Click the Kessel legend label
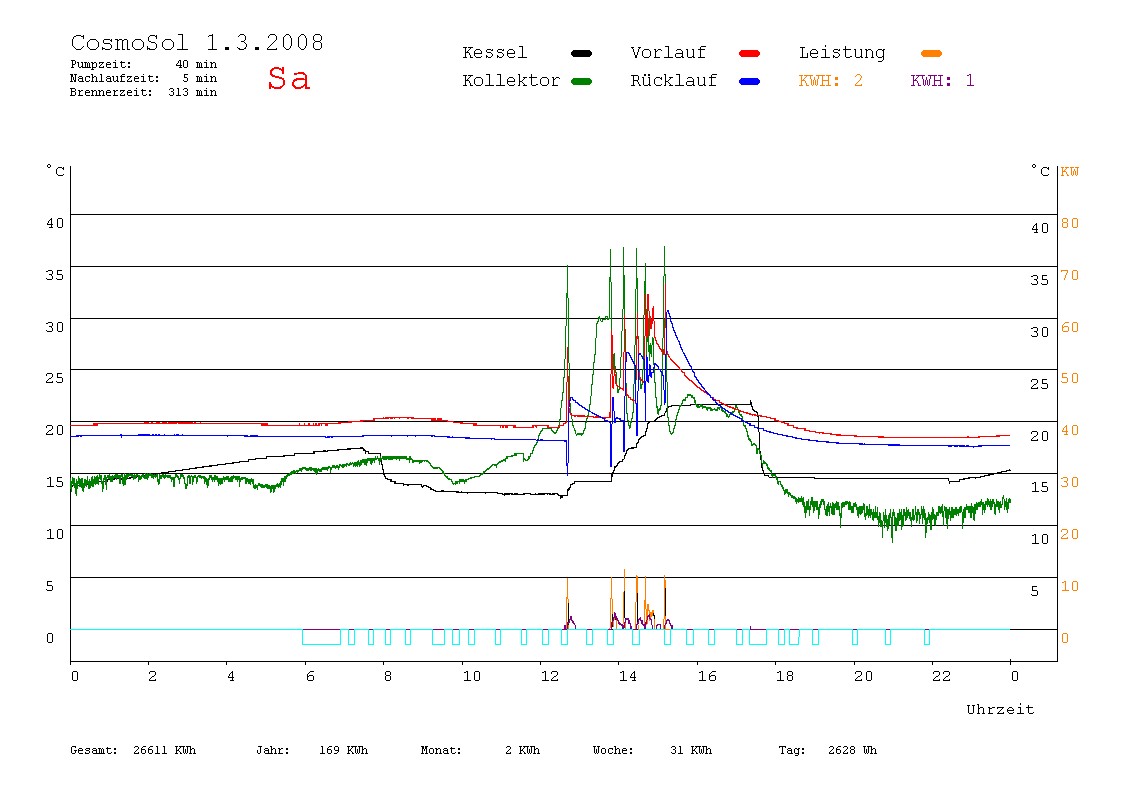This screenshot has height=812, width=1148. point(494,53)
